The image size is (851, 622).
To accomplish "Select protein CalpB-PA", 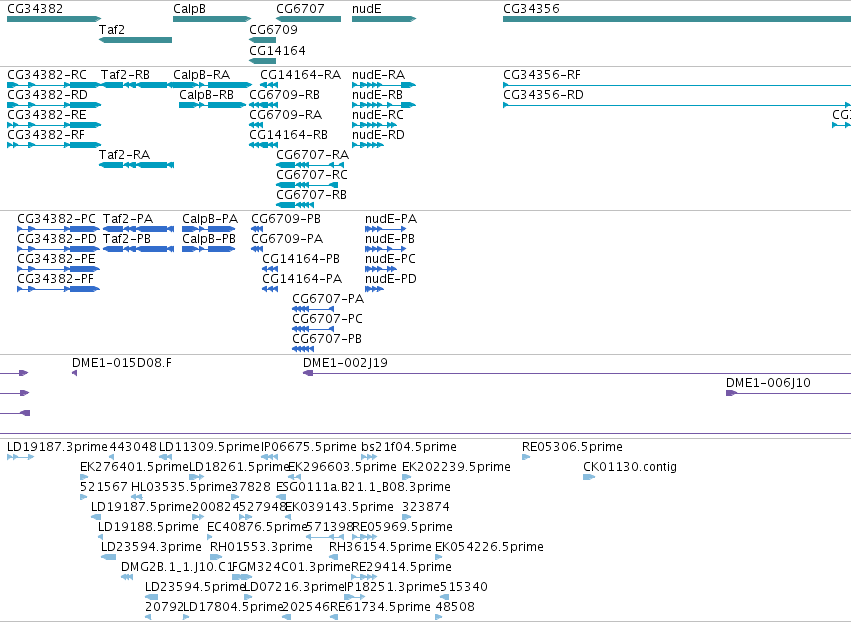I will click(x=209, y=229).
